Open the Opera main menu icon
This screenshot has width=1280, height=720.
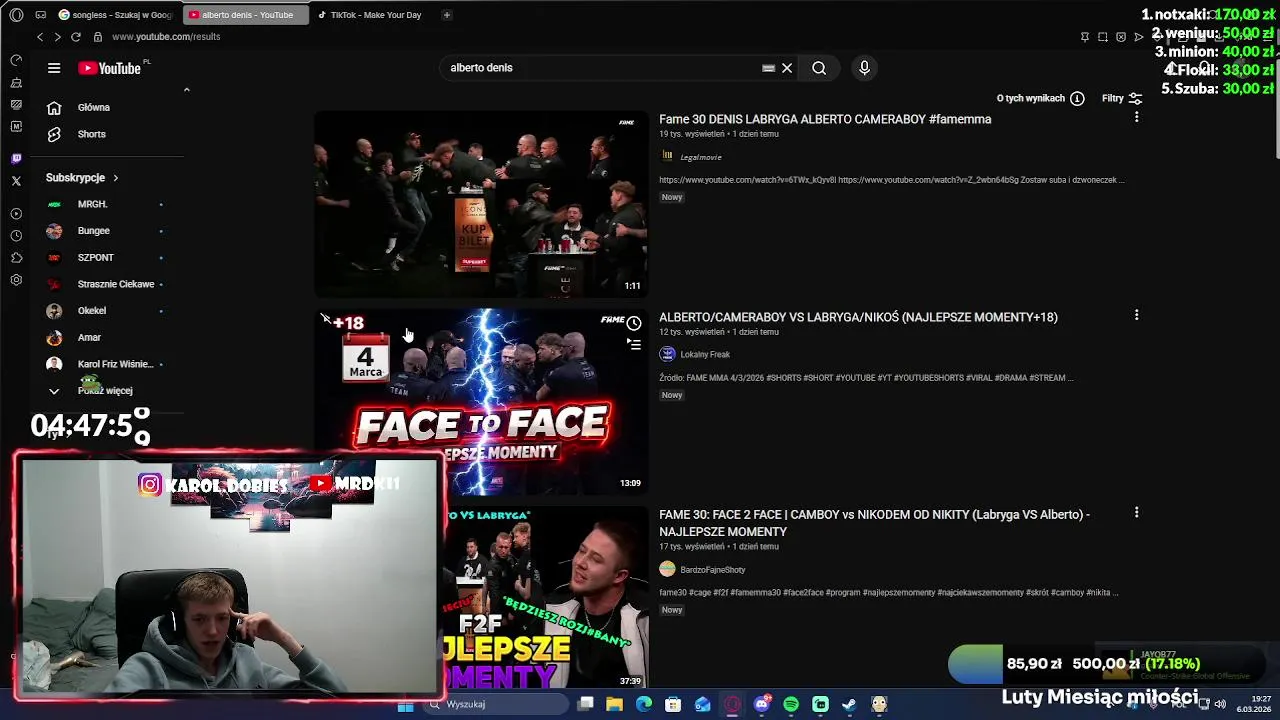(x=16, y=15)
